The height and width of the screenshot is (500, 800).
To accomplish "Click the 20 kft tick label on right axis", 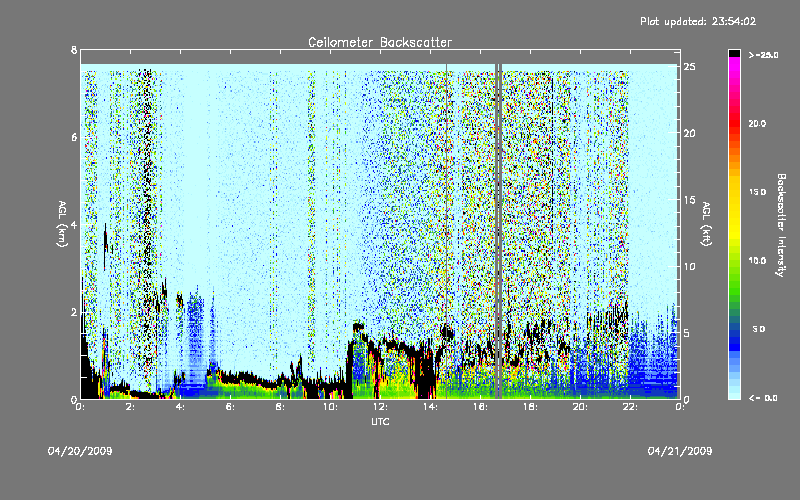I will coord(689,133).
